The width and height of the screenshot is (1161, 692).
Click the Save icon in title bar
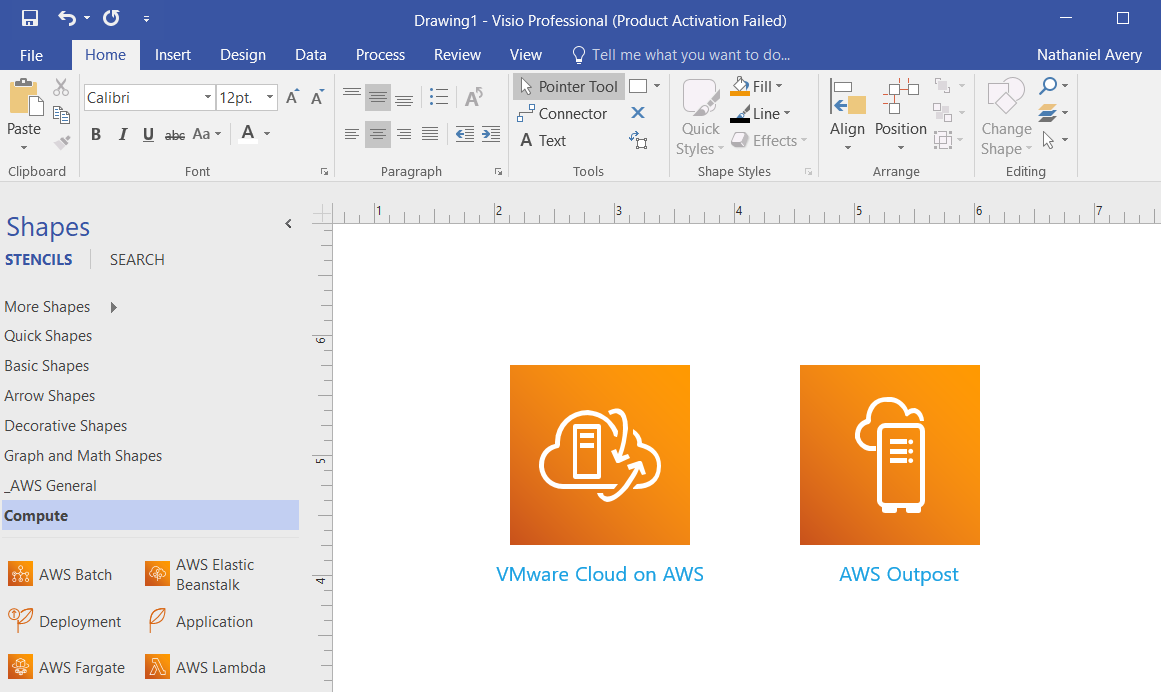pyautogui.click(x=30, y=19)
